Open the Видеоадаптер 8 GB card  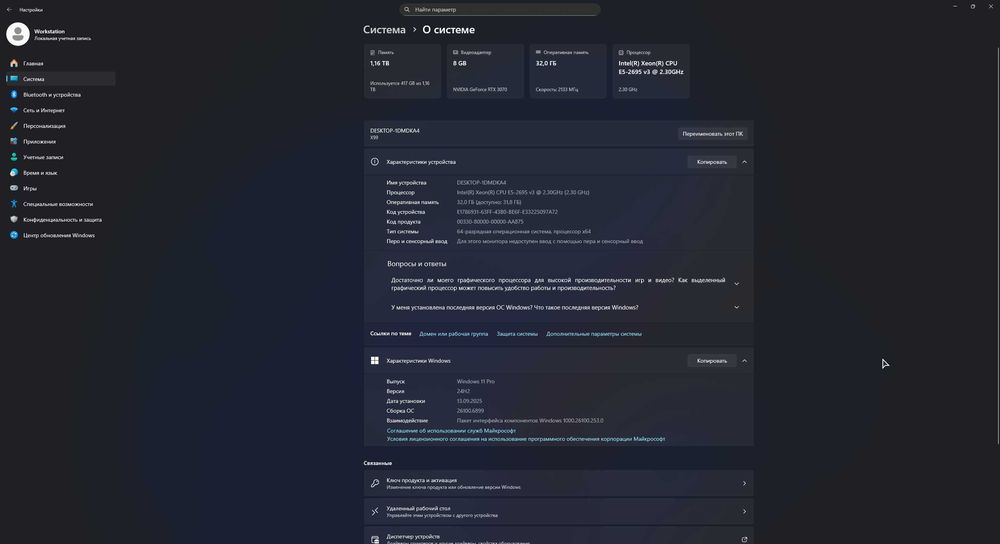(485, 71)
